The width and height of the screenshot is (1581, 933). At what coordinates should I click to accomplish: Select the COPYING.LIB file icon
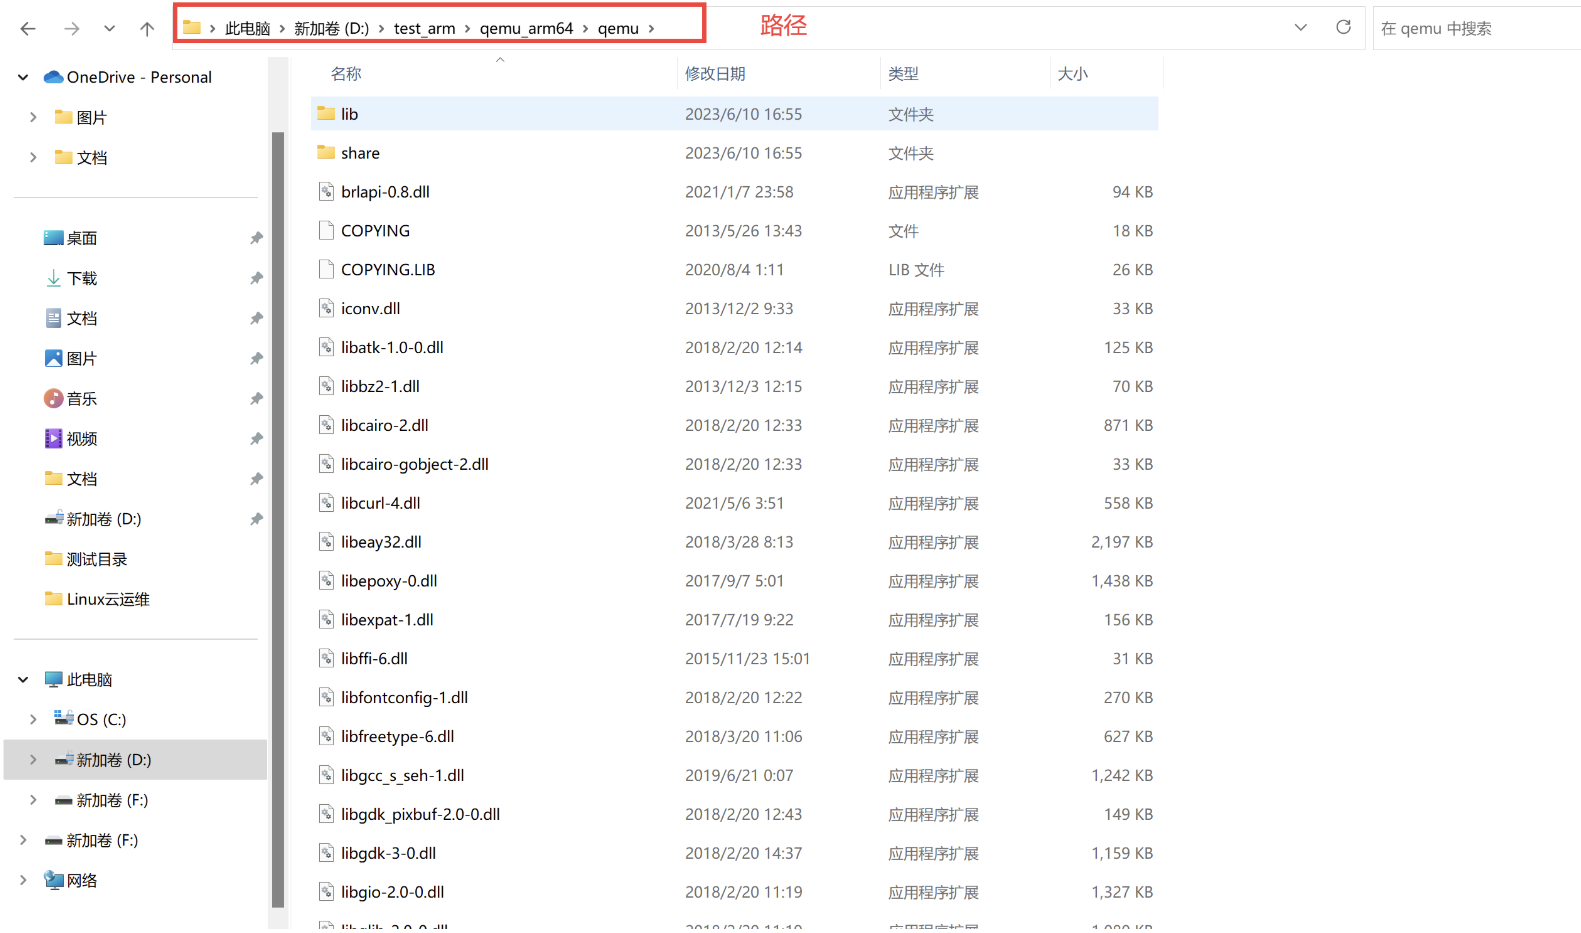tap(326, 269)
